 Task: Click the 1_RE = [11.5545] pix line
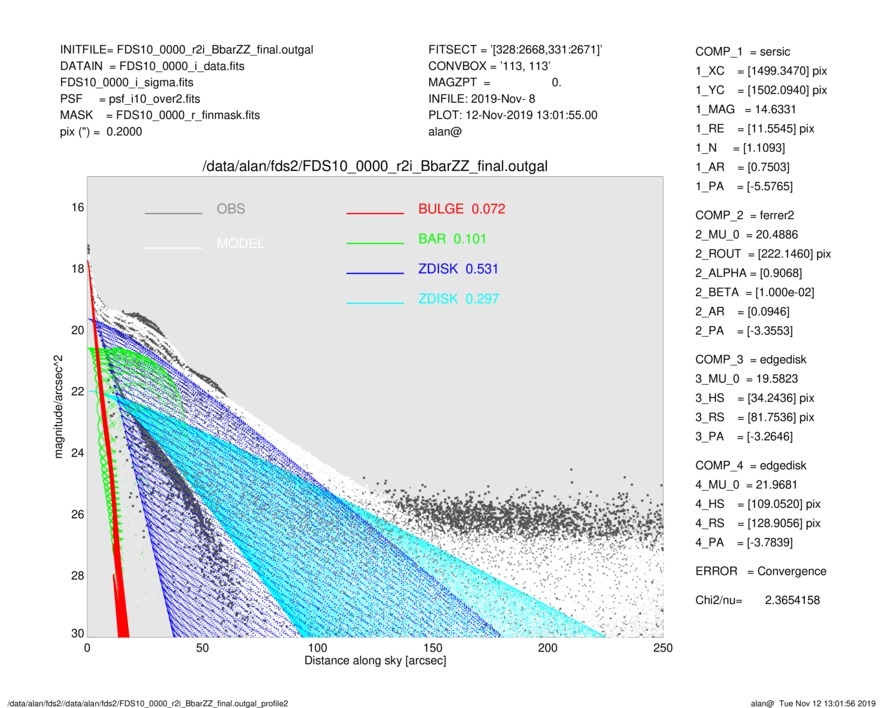point(755,129)
